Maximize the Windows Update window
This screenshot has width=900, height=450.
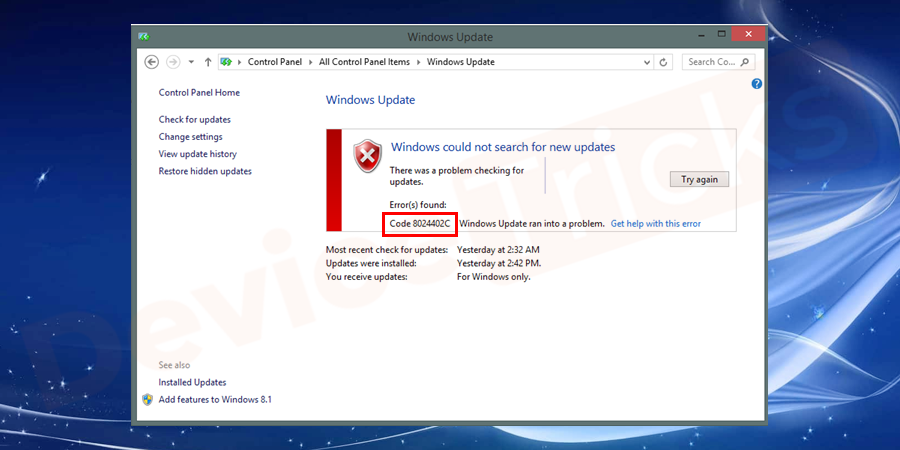(x=722, y=34)
